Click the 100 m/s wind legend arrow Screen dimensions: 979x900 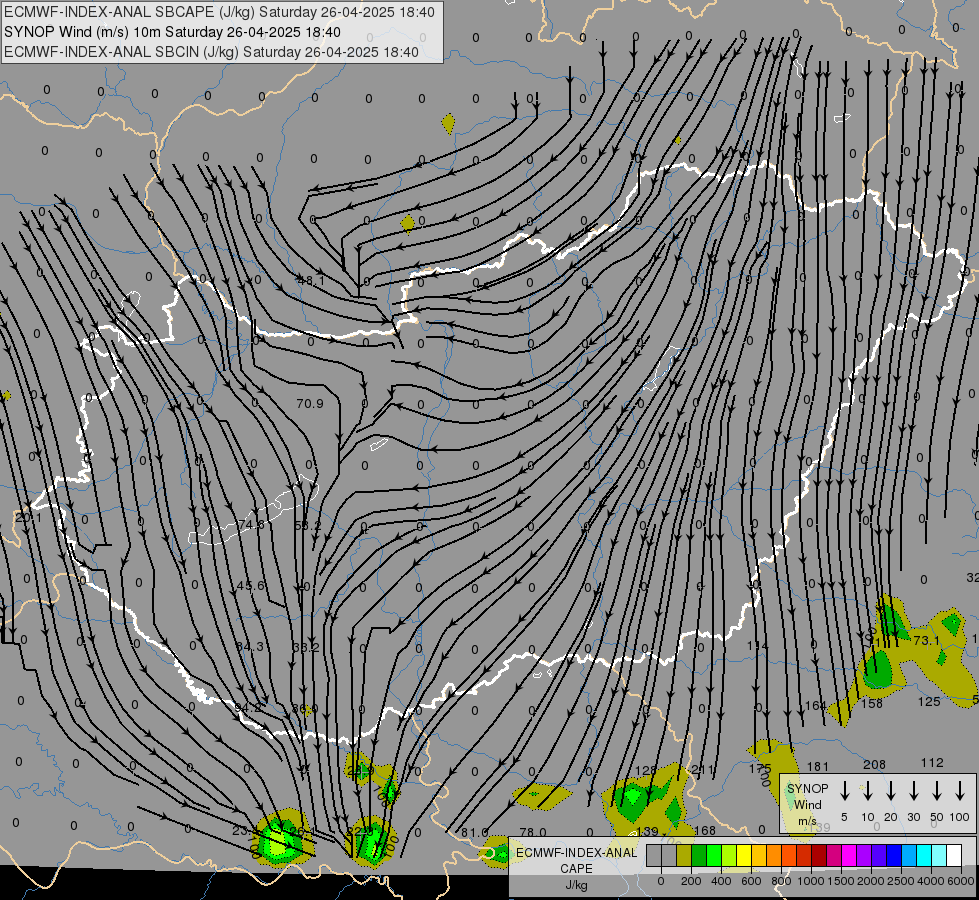click(960, 790)
